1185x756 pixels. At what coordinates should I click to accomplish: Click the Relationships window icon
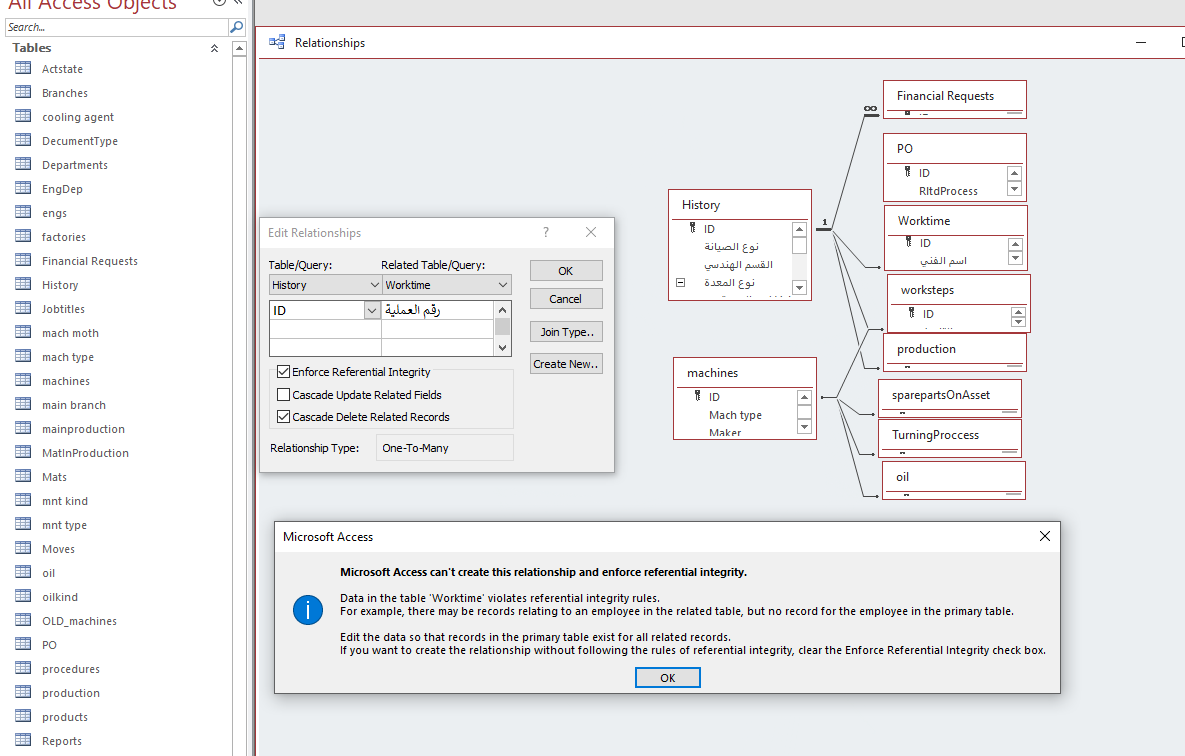point(277,42)
